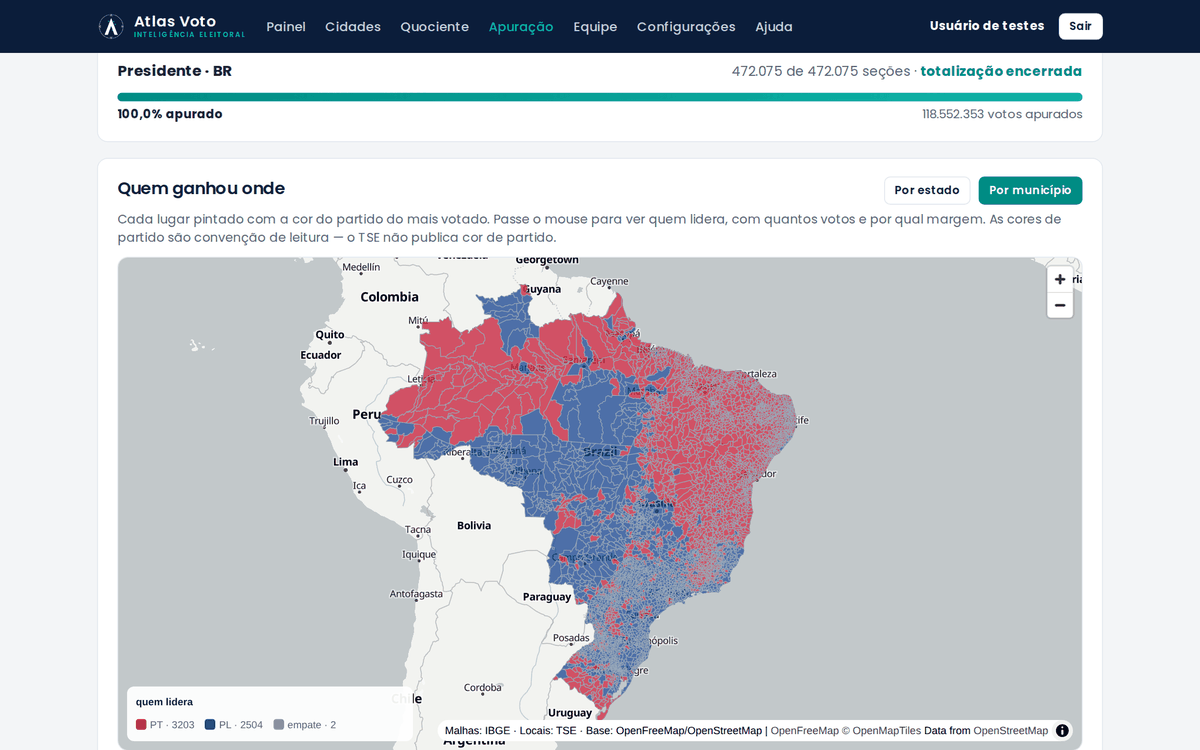Select the Por município view
Viewport: 1200px width, 750px height.
(1030, 190)
